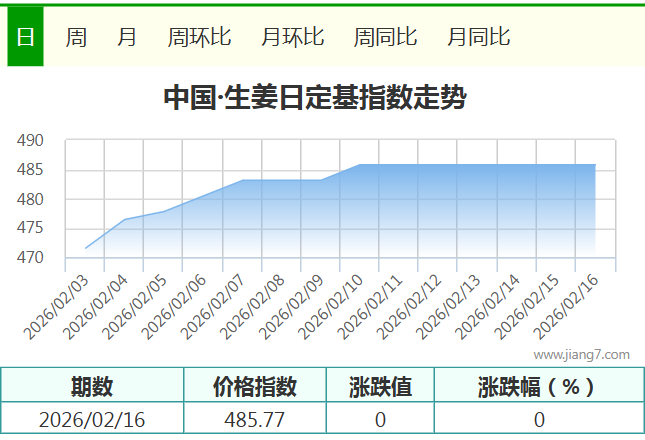645x440 pixels.
Task: Open the 周同比 tab
Action: coord(385,37)
